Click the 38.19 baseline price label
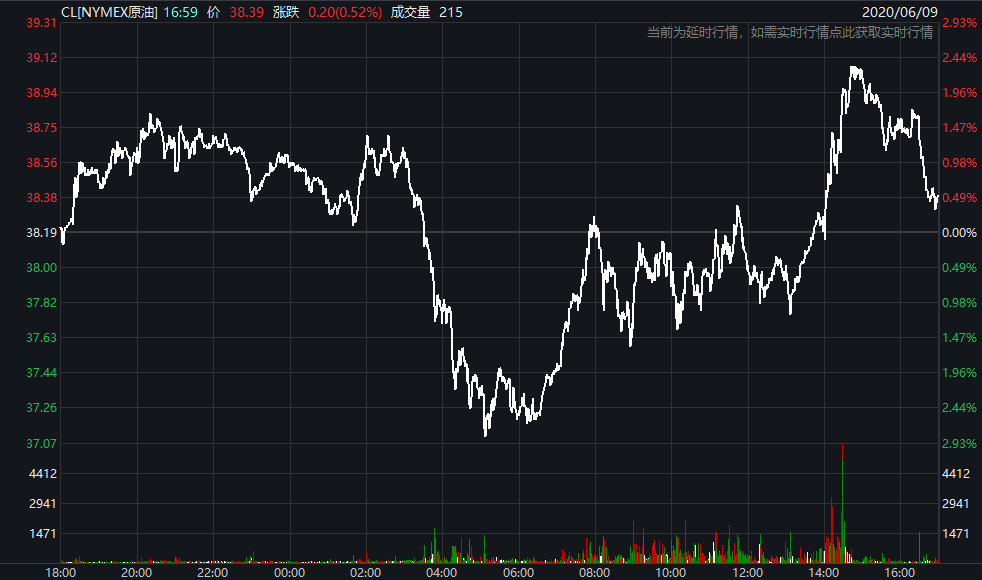 41,233
